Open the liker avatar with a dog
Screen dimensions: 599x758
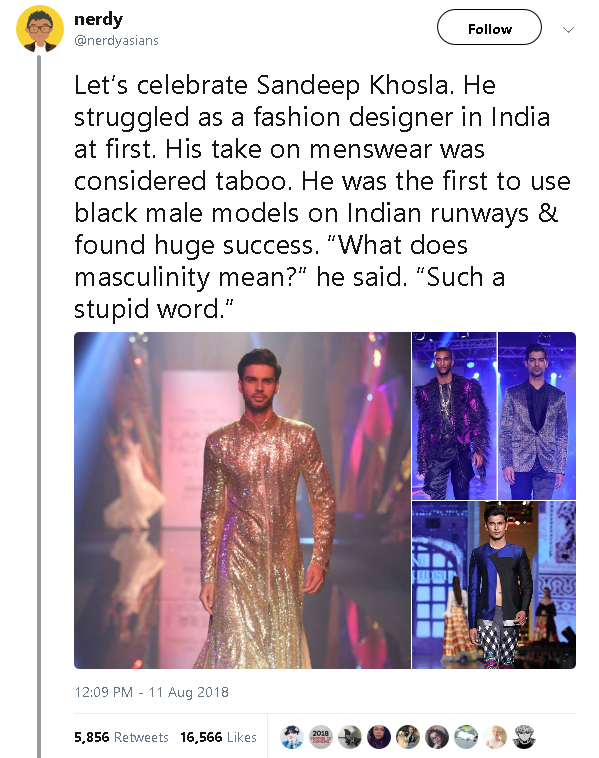click(x=408, y=737)
